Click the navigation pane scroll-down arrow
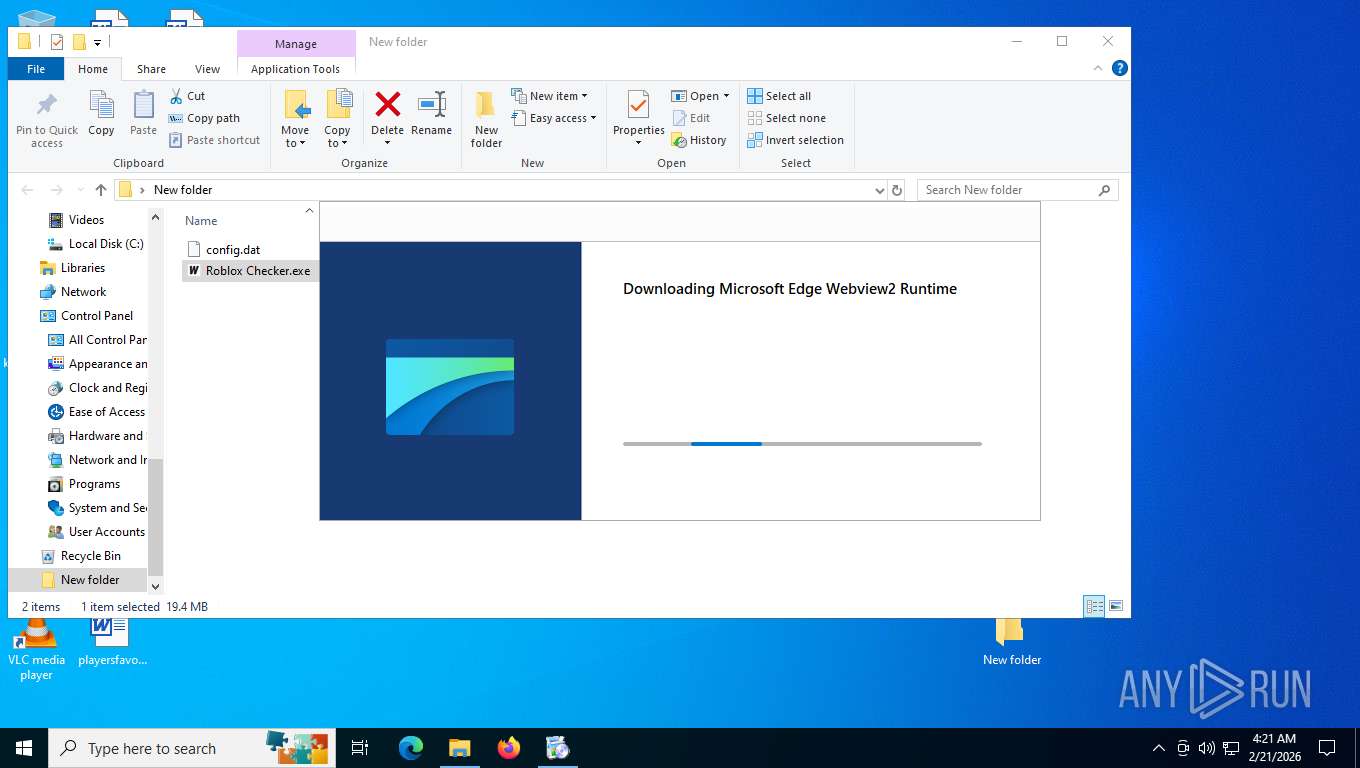The height and width of the screenshot is (768, 1360). tap(155, 586)
